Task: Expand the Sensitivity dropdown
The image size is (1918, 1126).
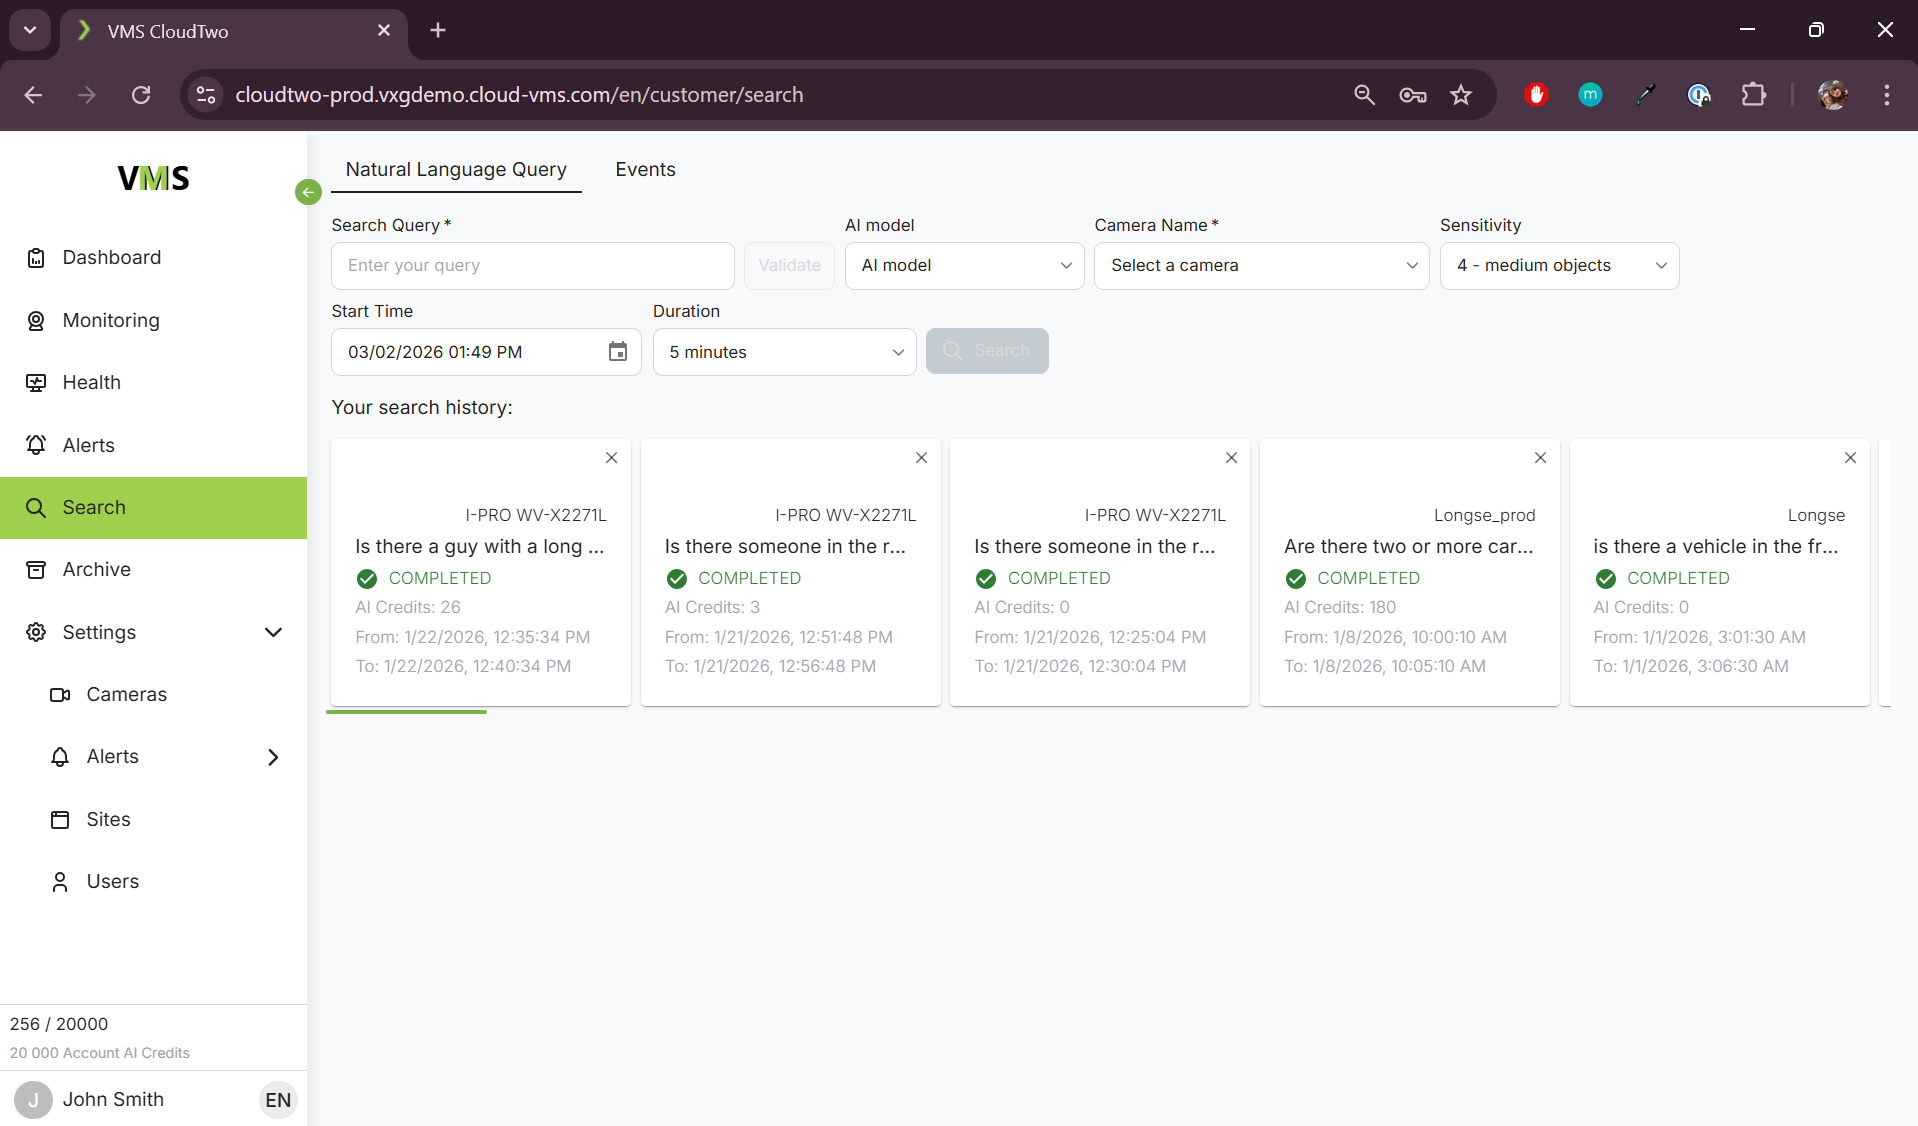Action: (x=1558, y=266)
